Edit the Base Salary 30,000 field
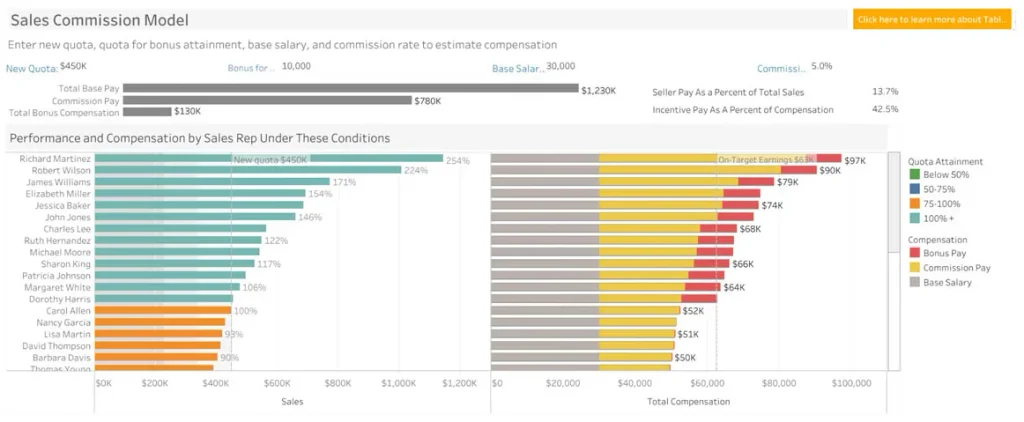1024x422 pixels. (560, 67)
